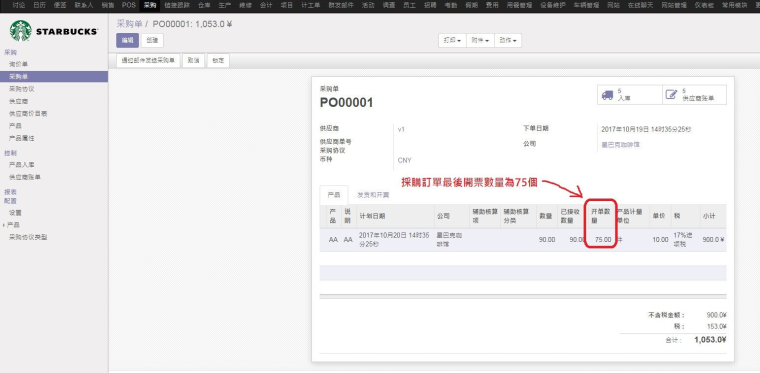Screen dimensions: 760x373
Task: Click the 创建 button
Action: point(152,41)
